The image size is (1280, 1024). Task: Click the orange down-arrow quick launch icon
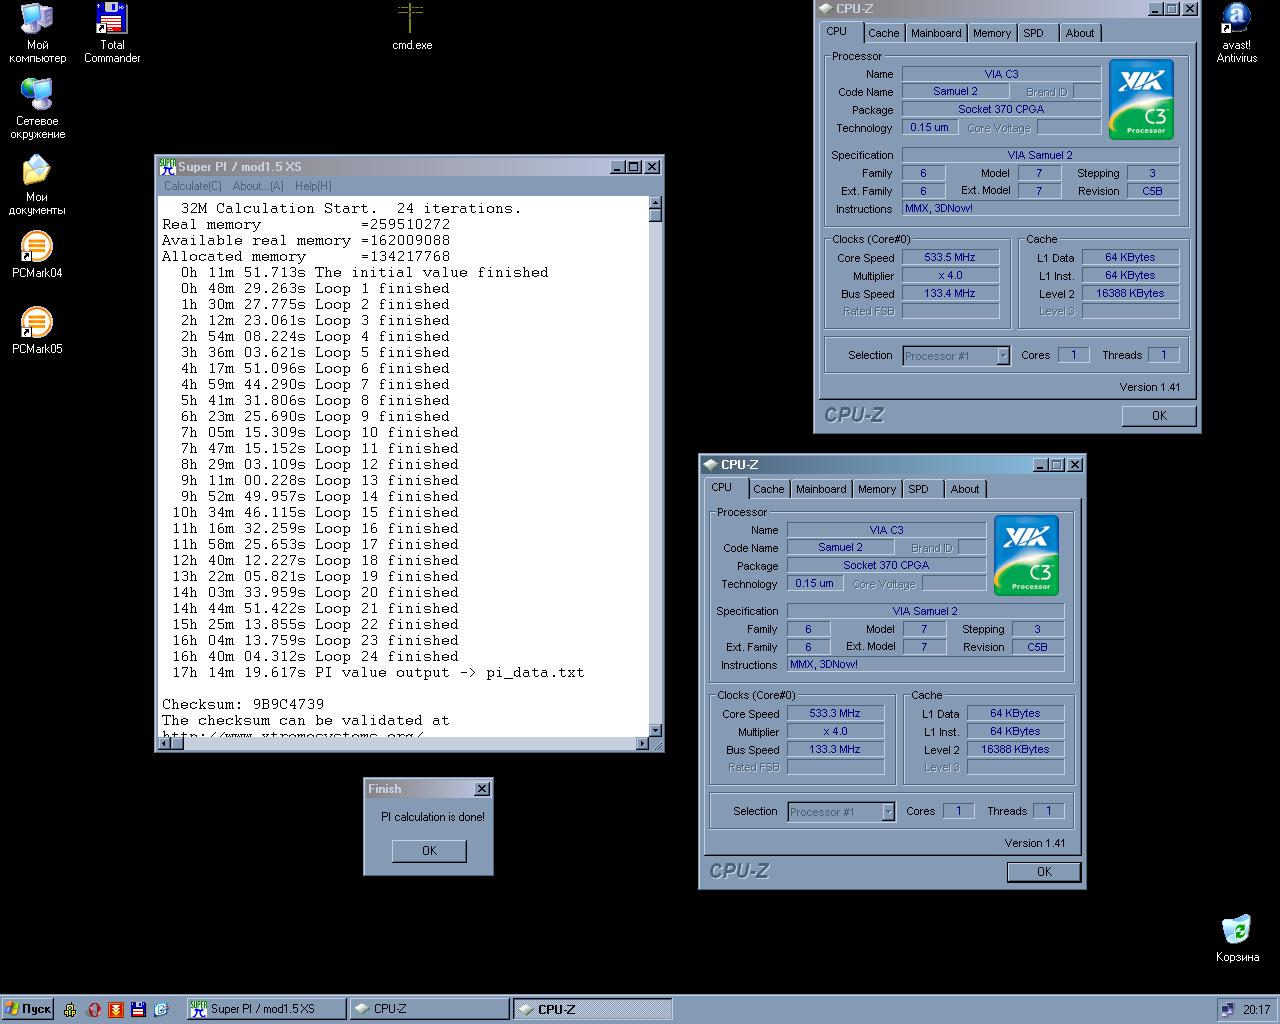tap(116, 1009)
